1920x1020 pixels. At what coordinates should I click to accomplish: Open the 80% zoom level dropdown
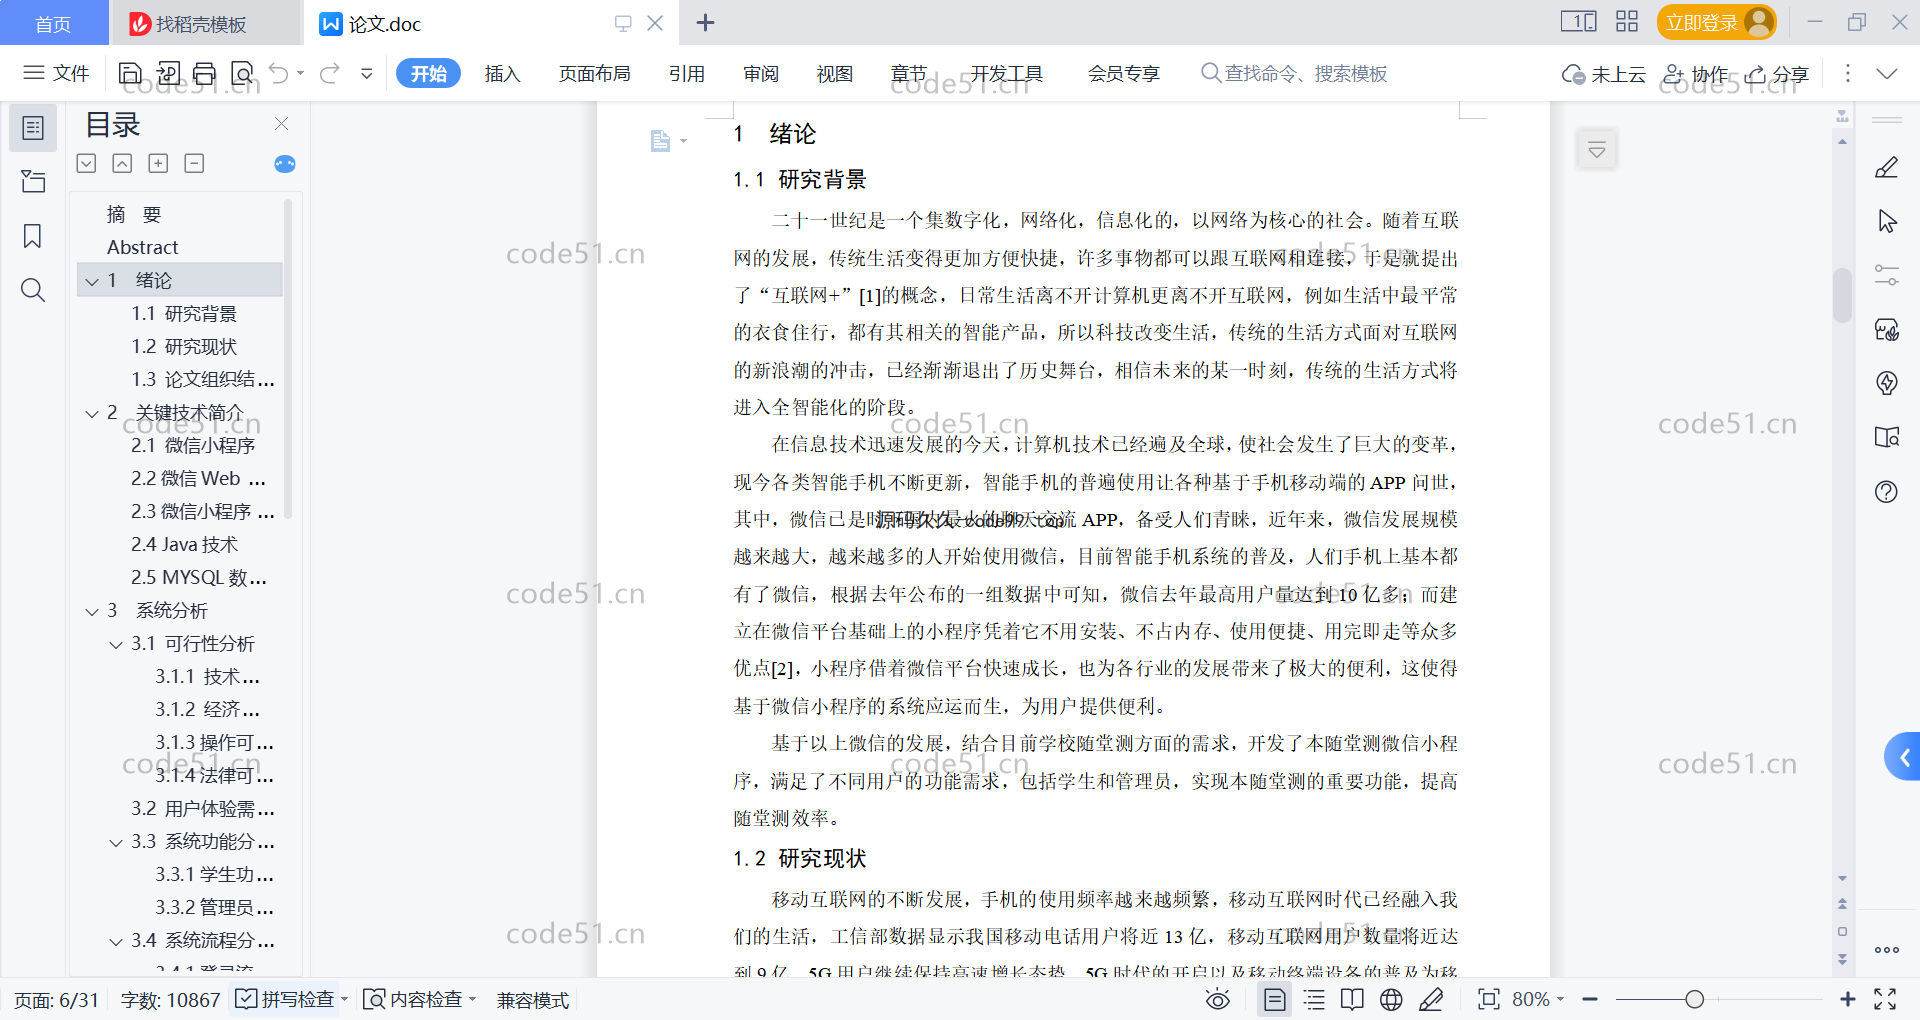pos(1538,999)
